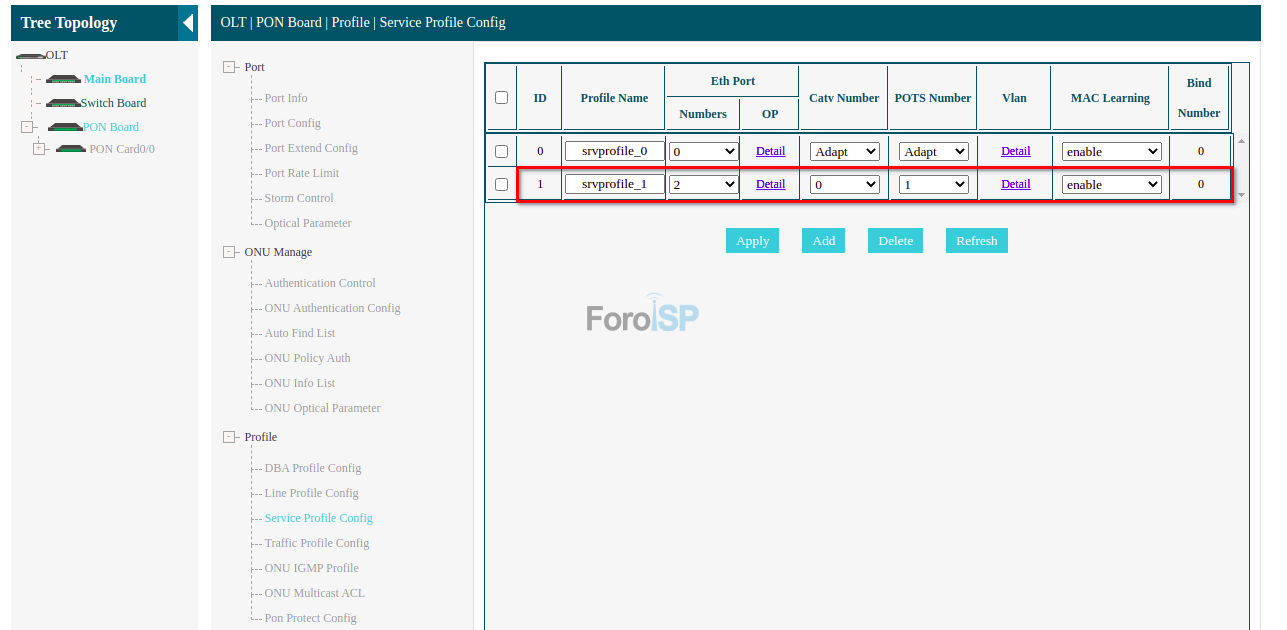The image size is (1287, 630).
Task: Click the OLT device icon
Action: pyautogui.click(x=30, y=56)
